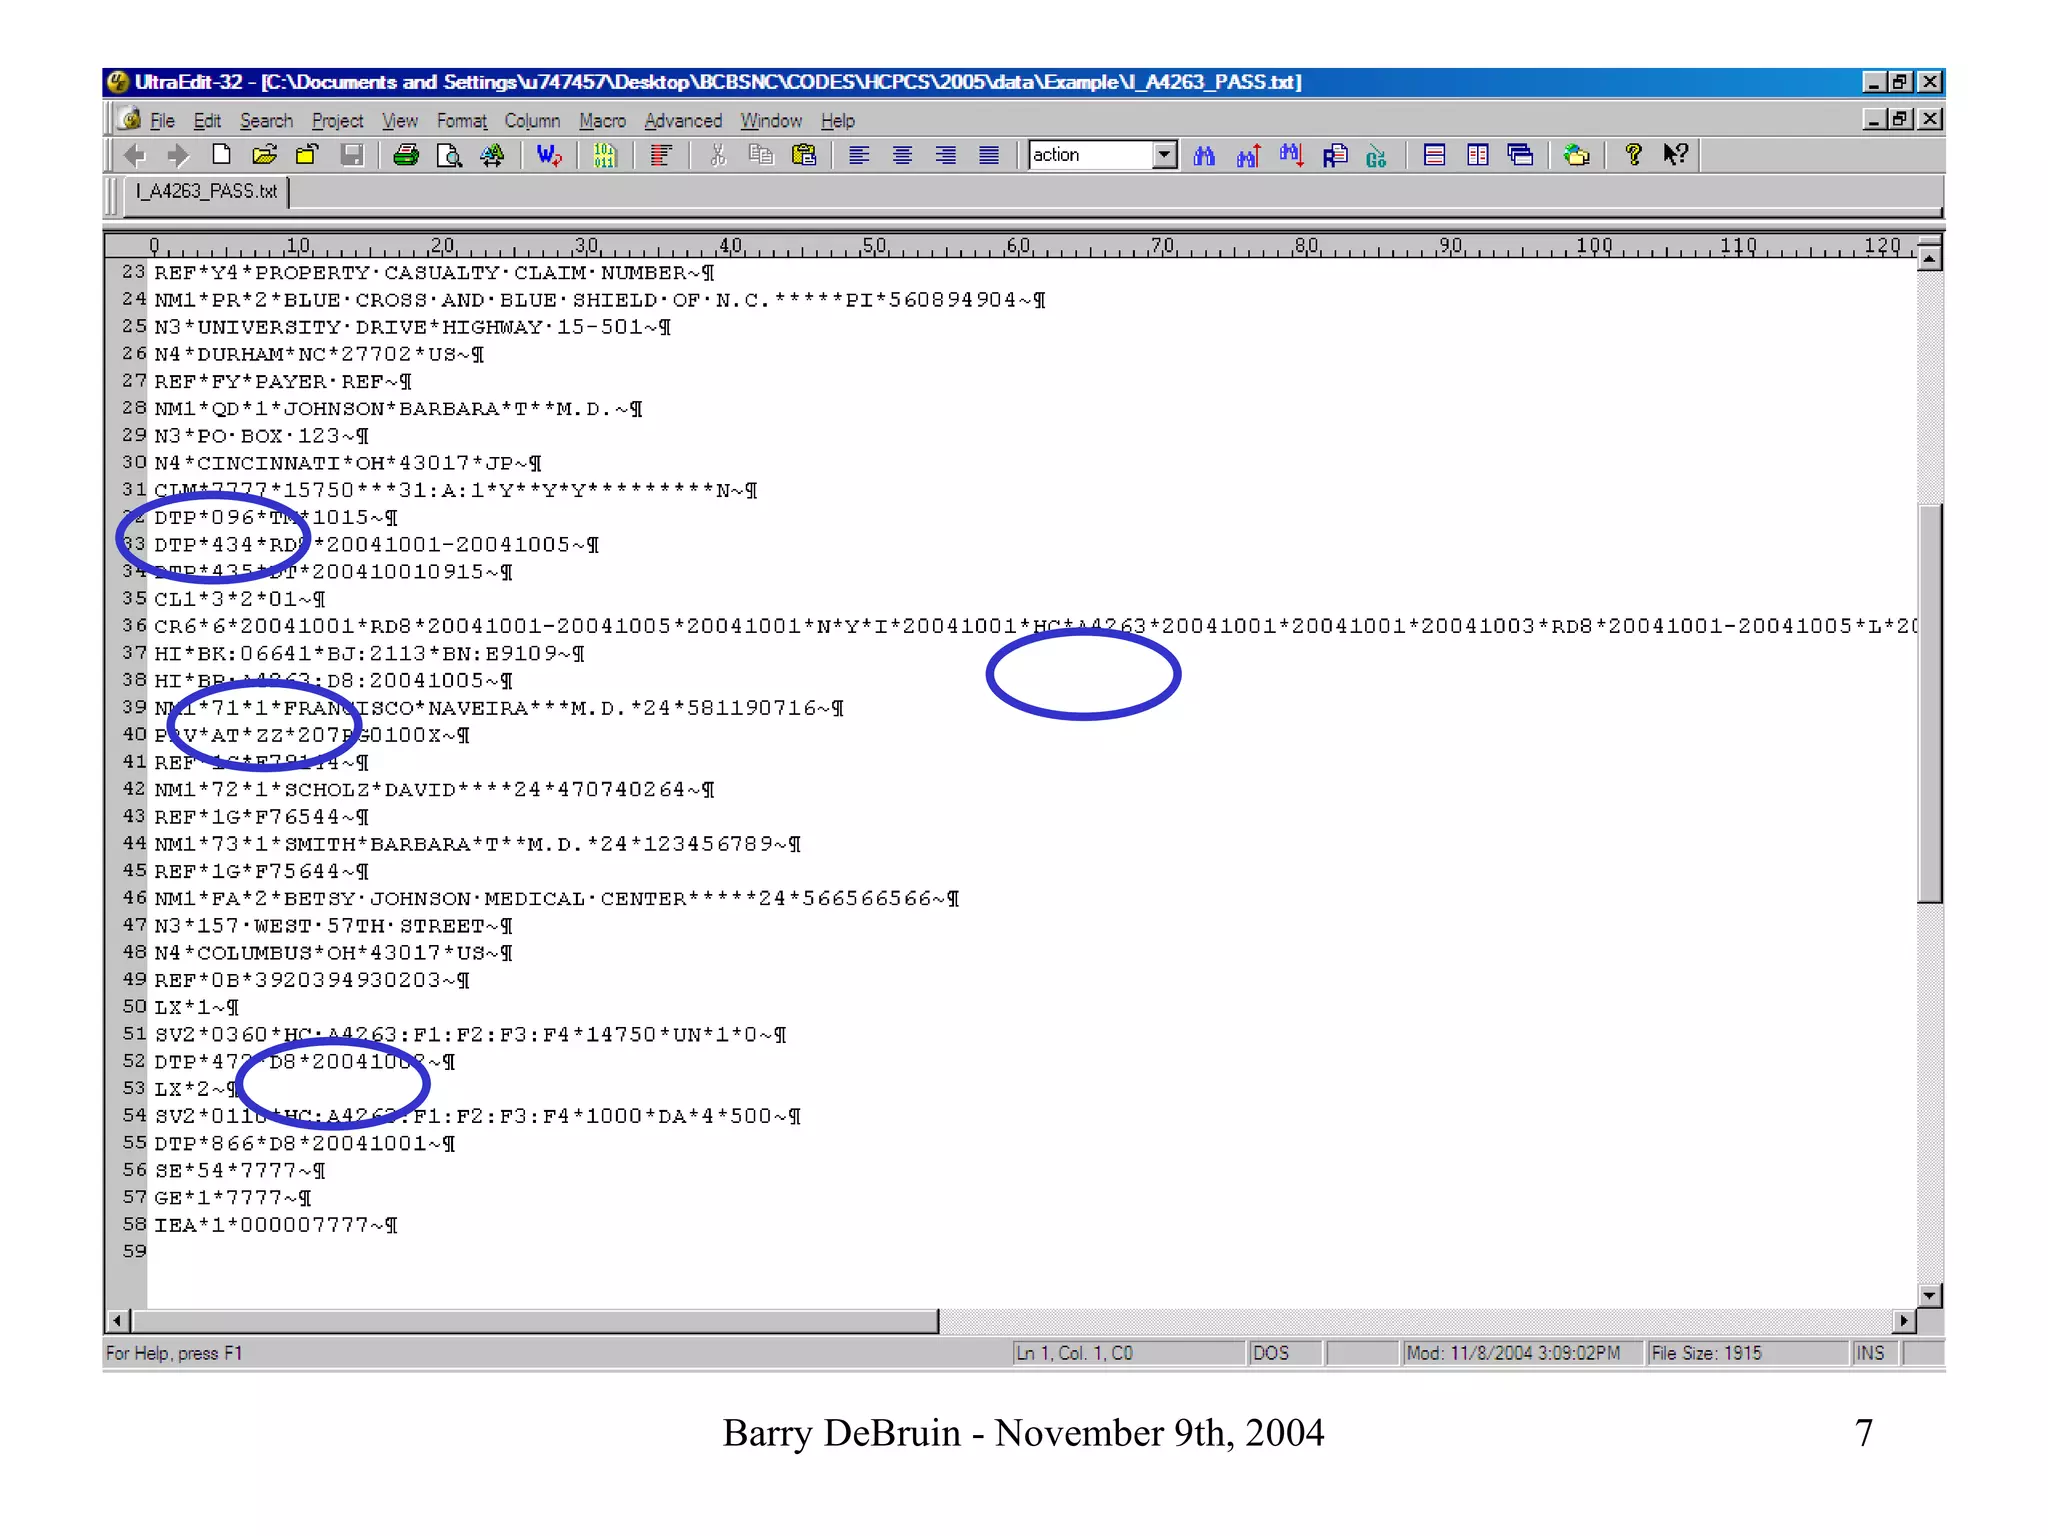Viewport: 2048px width, 1536px height.
Task: Toggle Word Wrap with the W icon
Action: coord(549,155)
